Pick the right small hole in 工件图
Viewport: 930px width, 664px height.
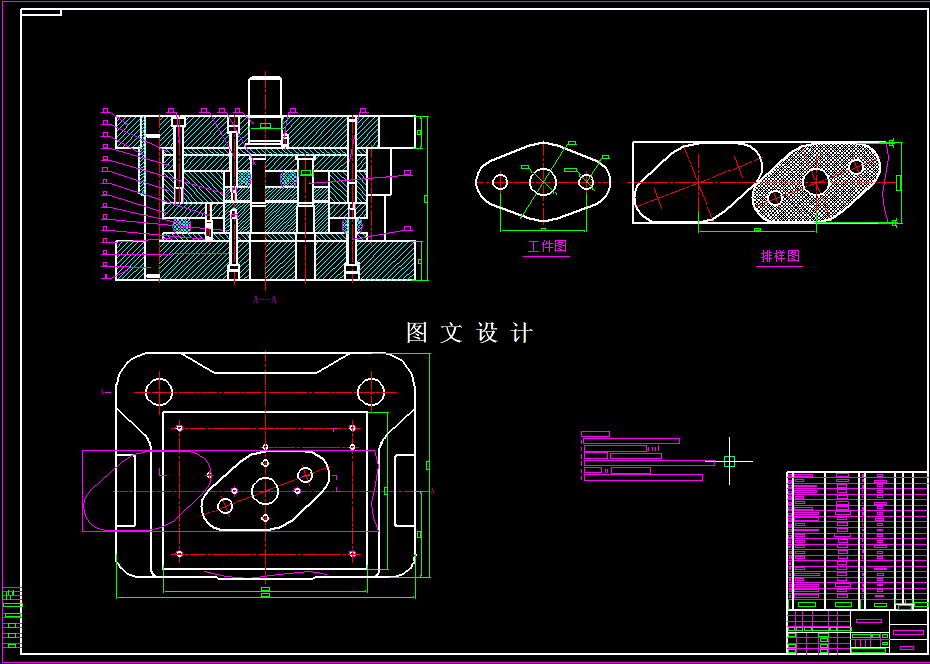[x=586, y=182]
